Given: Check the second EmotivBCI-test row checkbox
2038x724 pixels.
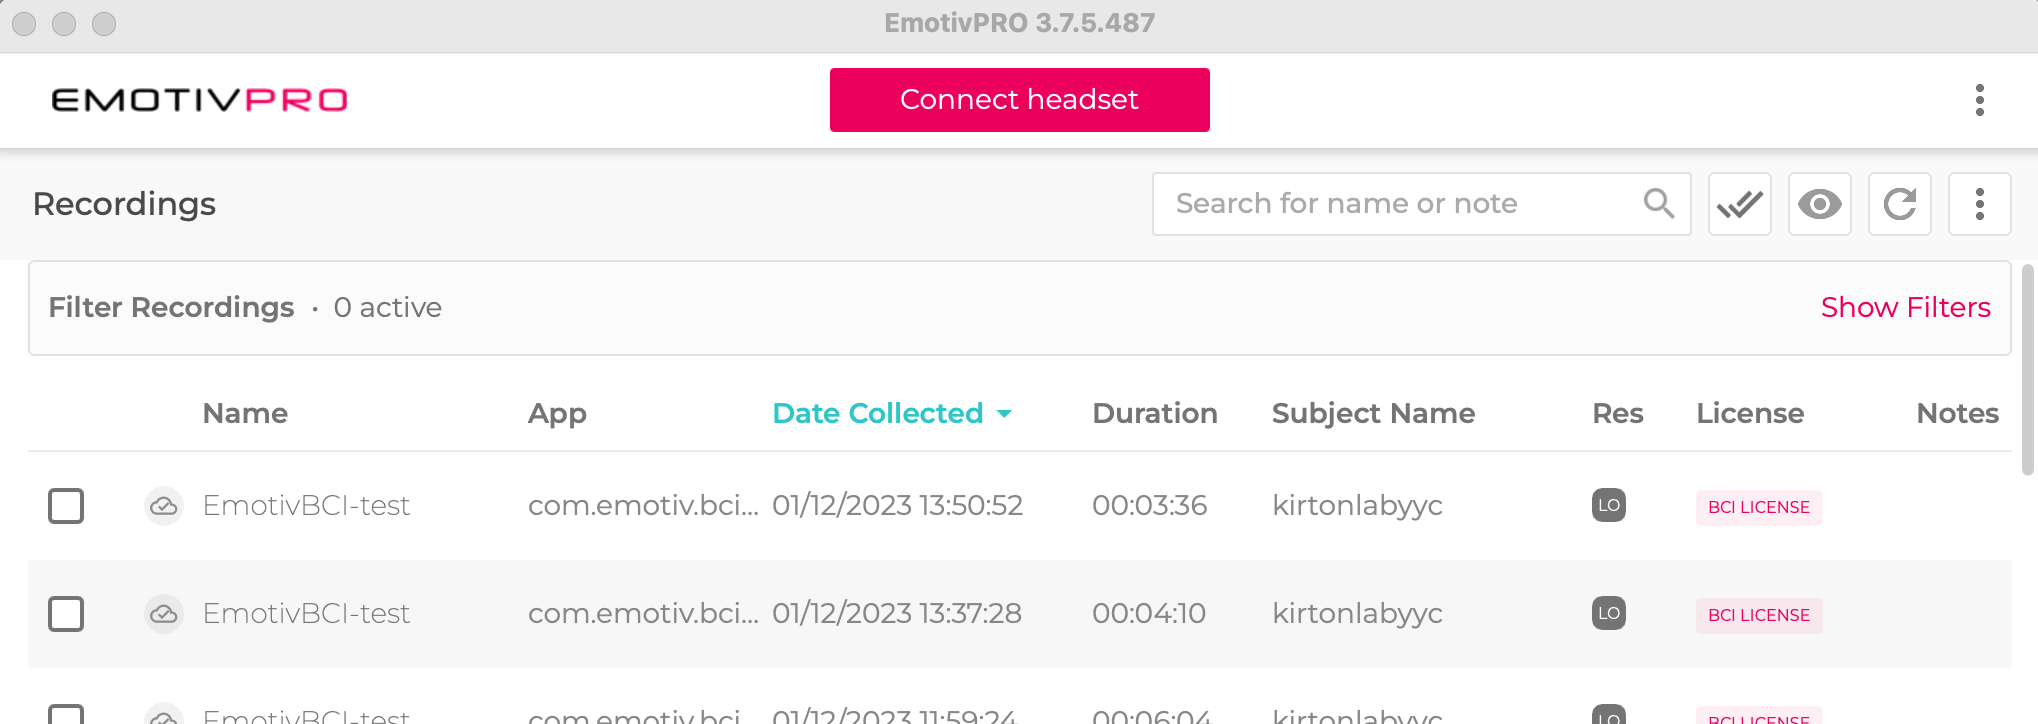Looking at the screenshot, I should [x=66, y=614].
